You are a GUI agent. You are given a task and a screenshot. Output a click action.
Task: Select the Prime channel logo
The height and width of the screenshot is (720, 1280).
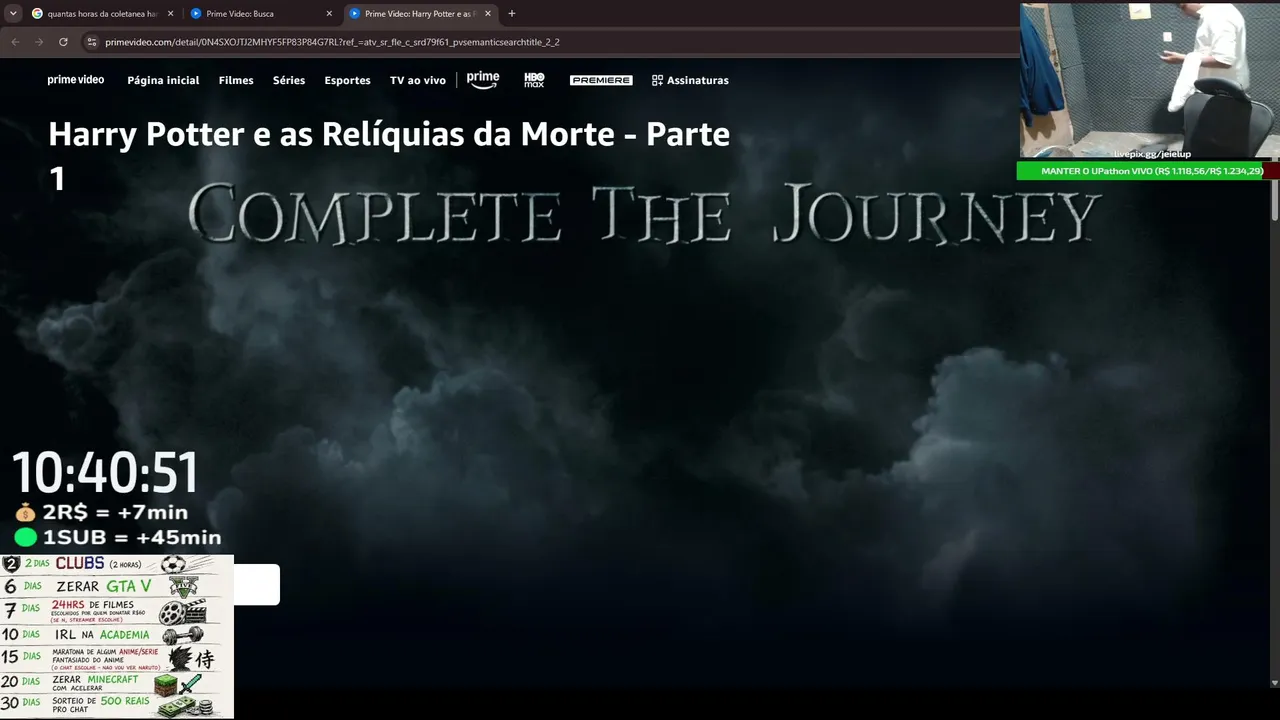coord(483,80)
